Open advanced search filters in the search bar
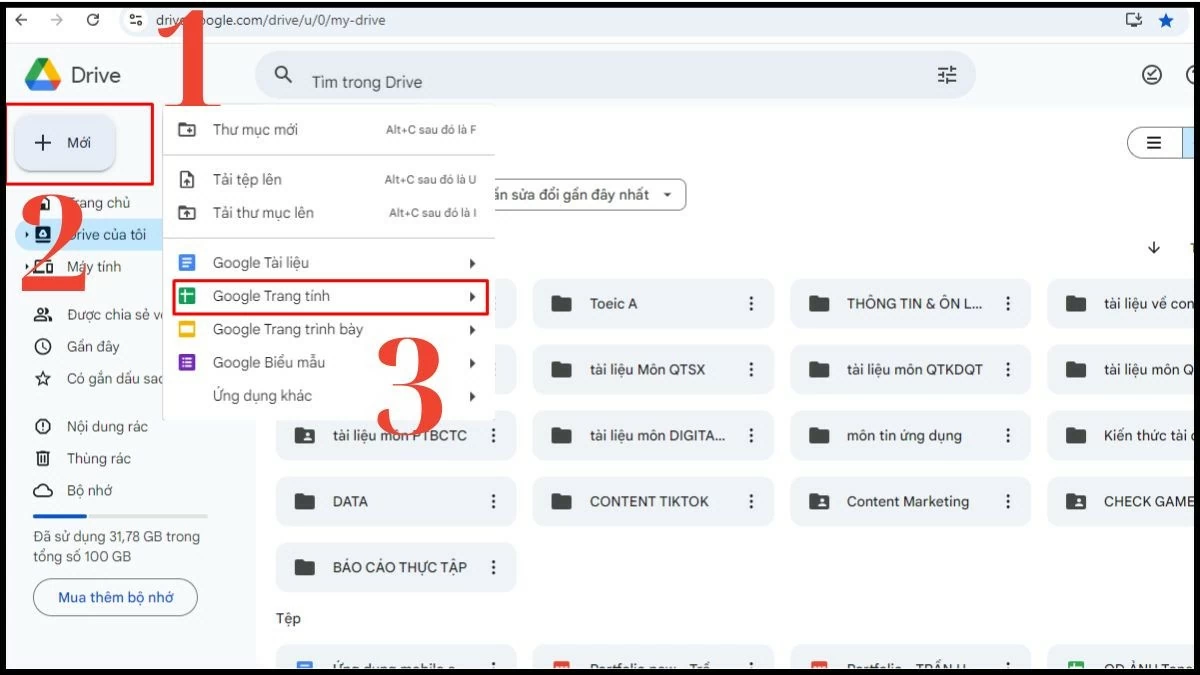1200x675 pixels. click(947, 74)
